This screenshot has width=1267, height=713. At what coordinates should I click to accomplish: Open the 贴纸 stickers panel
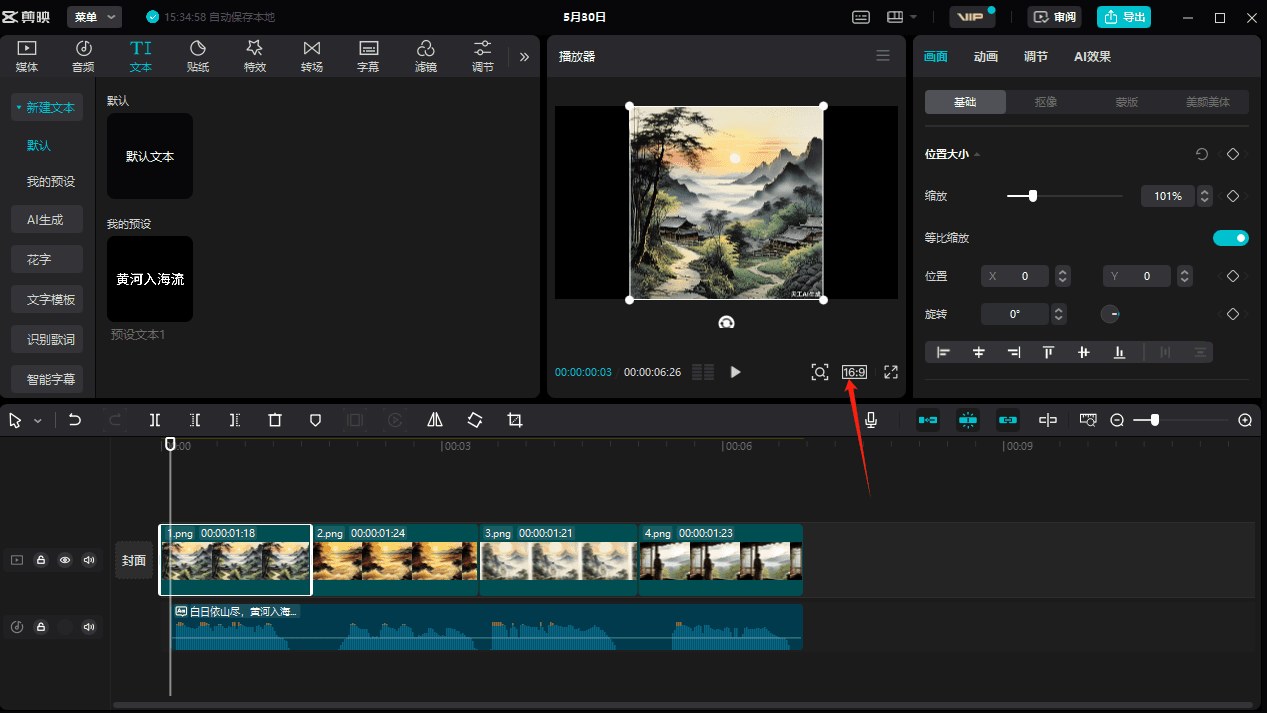coord(198,56)
